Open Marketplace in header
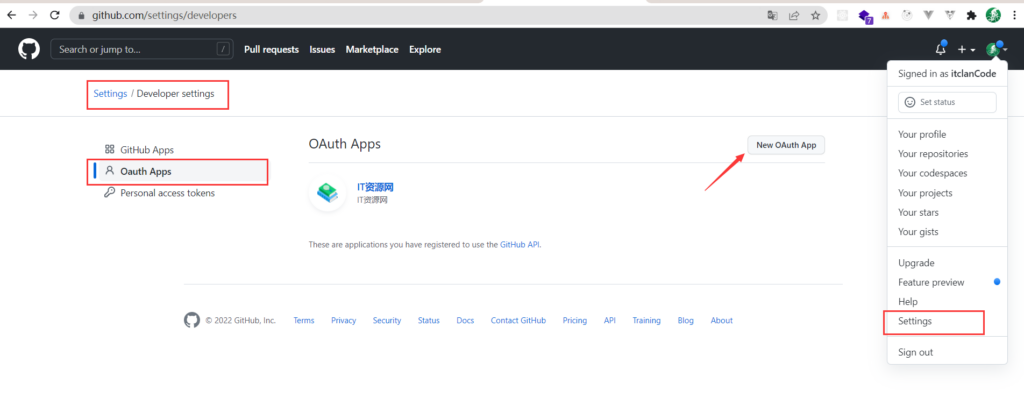The width and height of the screenshot is (1024, 398). pos(372,50)
